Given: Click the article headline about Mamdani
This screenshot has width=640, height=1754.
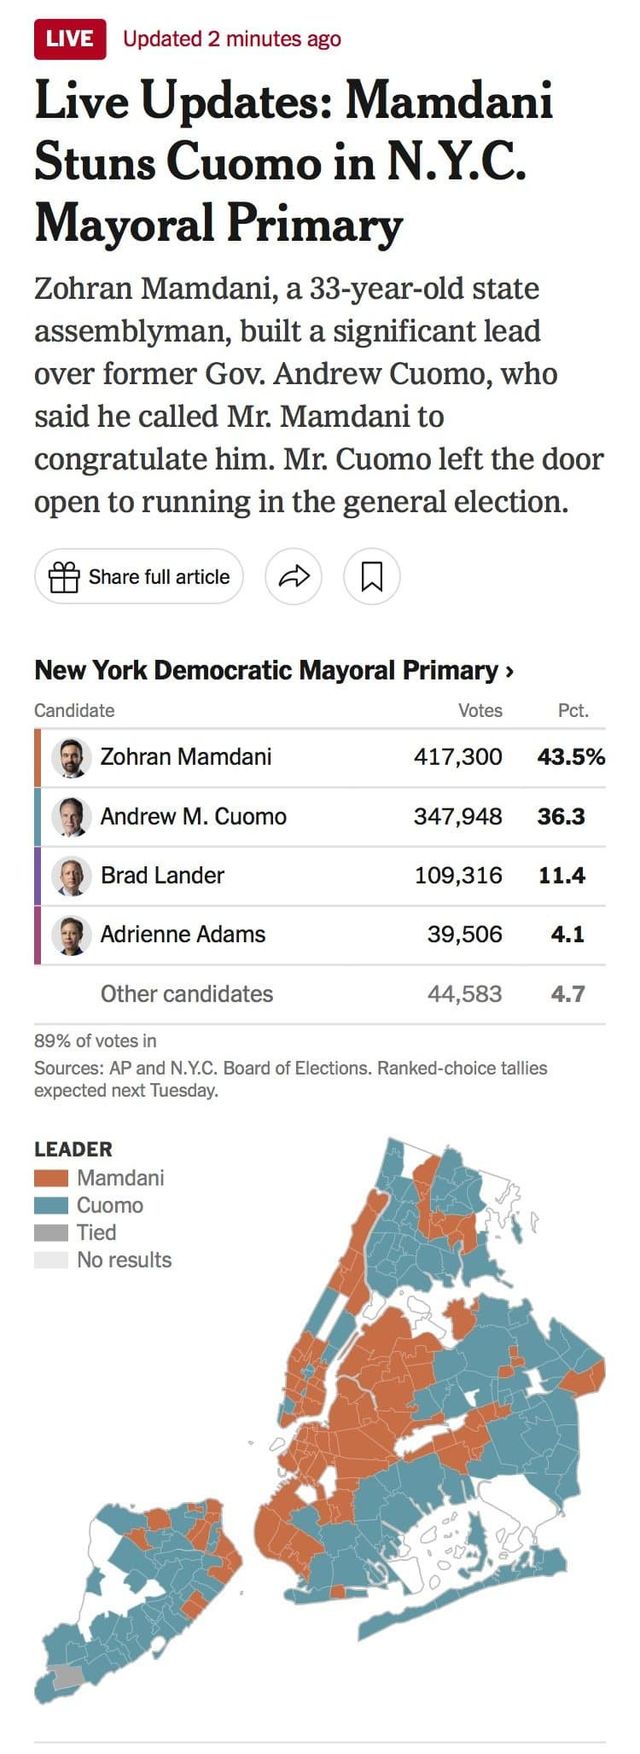Looking at the screenshot, I should tap(293, 162).
